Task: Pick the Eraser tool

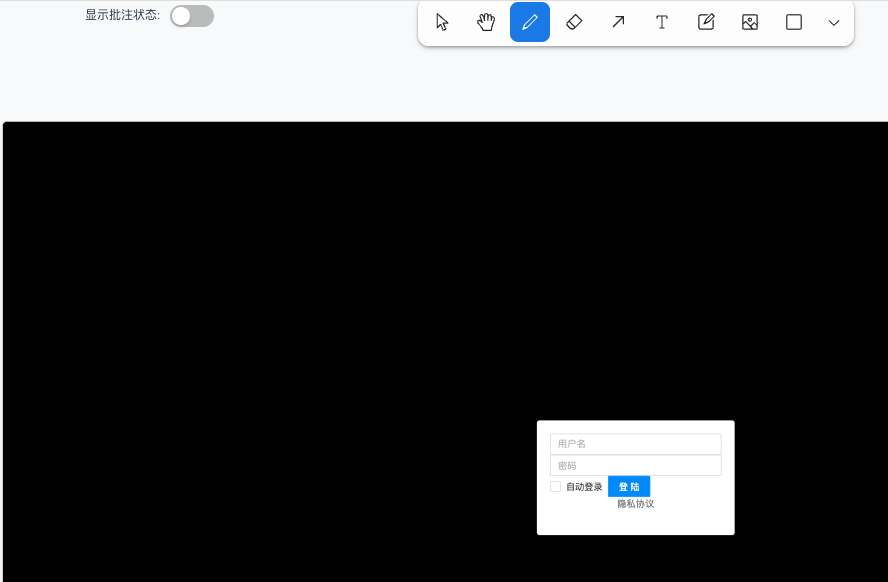Action: [574, 22]
